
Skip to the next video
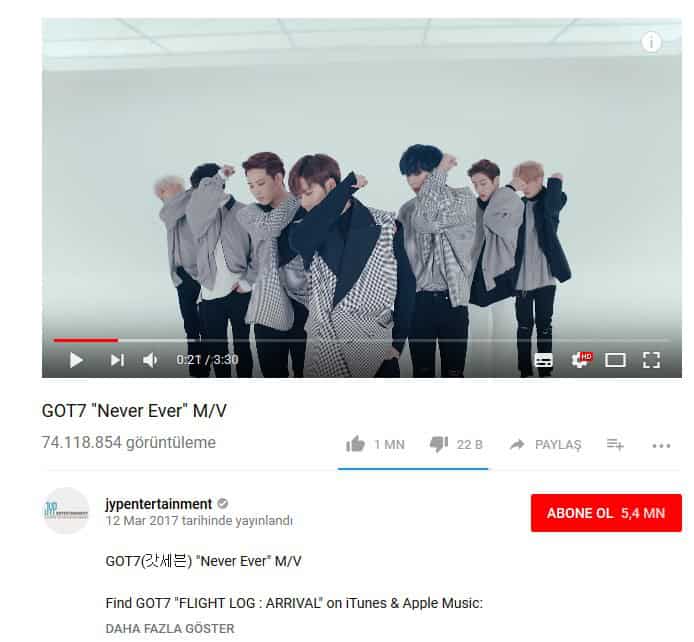(x=117, y=360)
